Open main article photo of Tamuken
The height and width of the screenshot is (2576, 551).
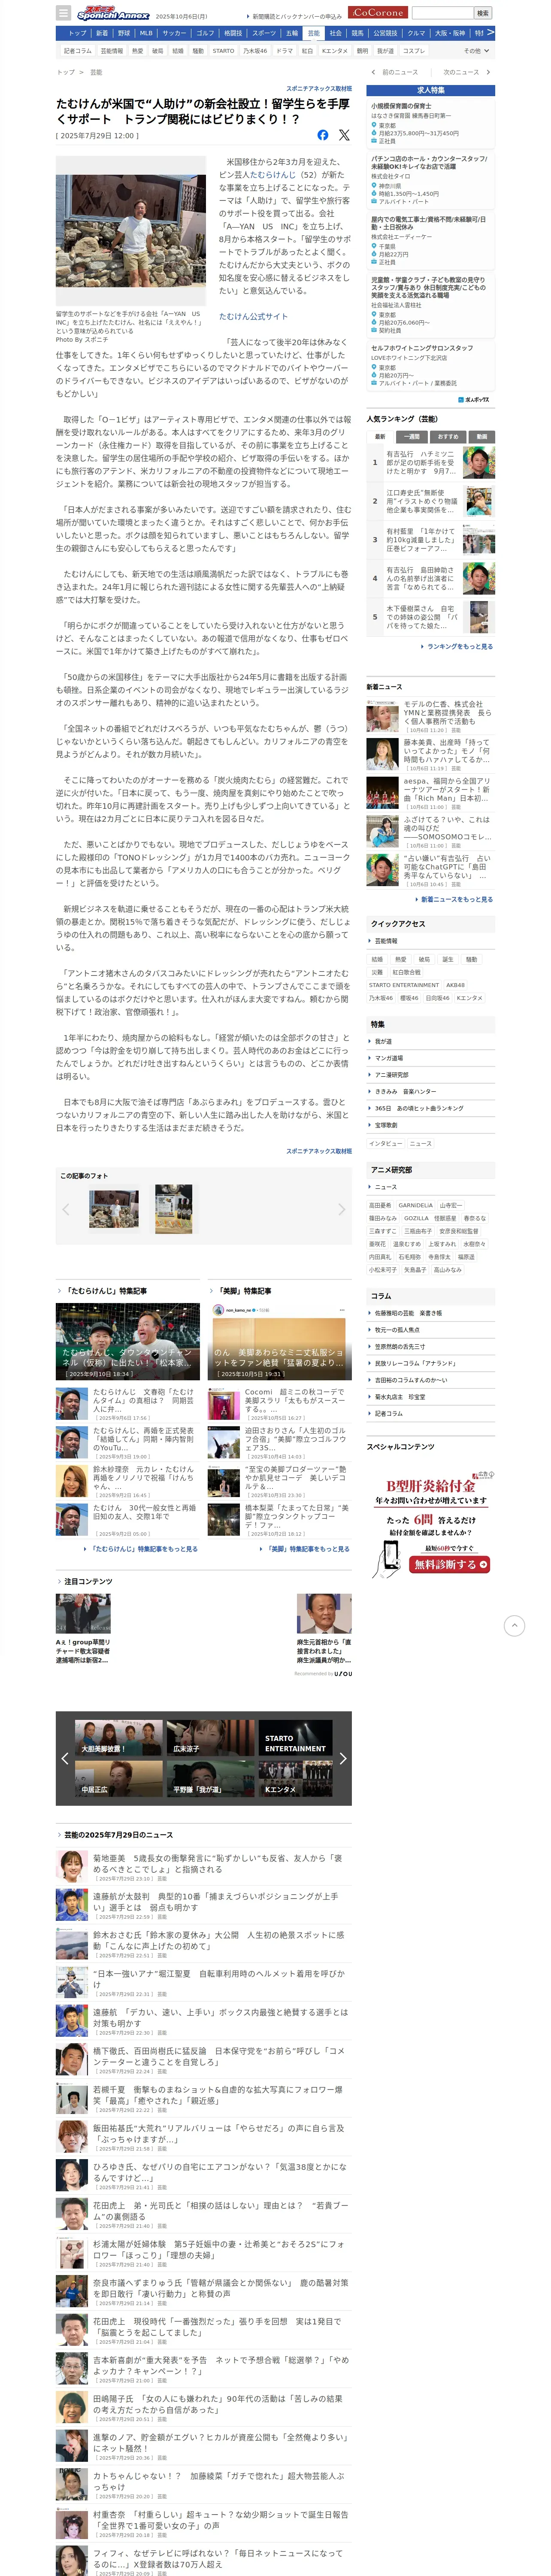click(131, 232)
